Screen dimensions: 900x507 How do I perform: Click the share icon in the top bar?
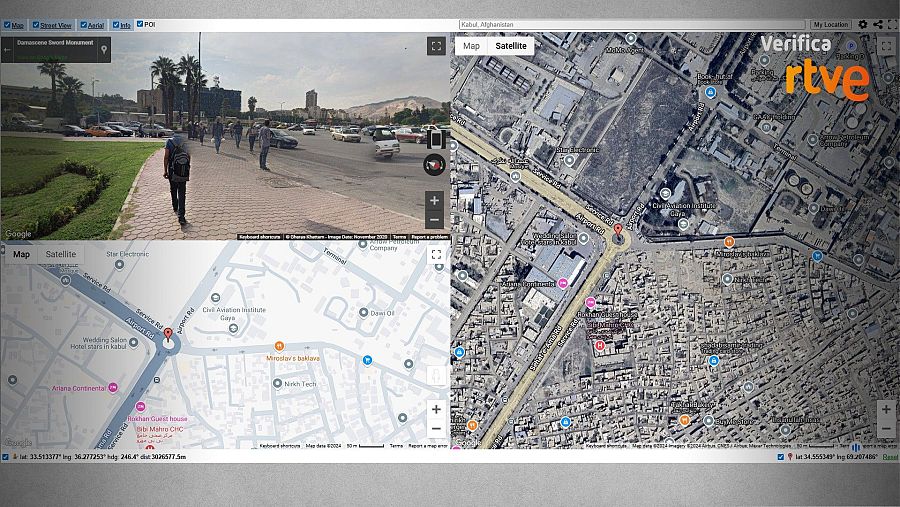[878, 25]
